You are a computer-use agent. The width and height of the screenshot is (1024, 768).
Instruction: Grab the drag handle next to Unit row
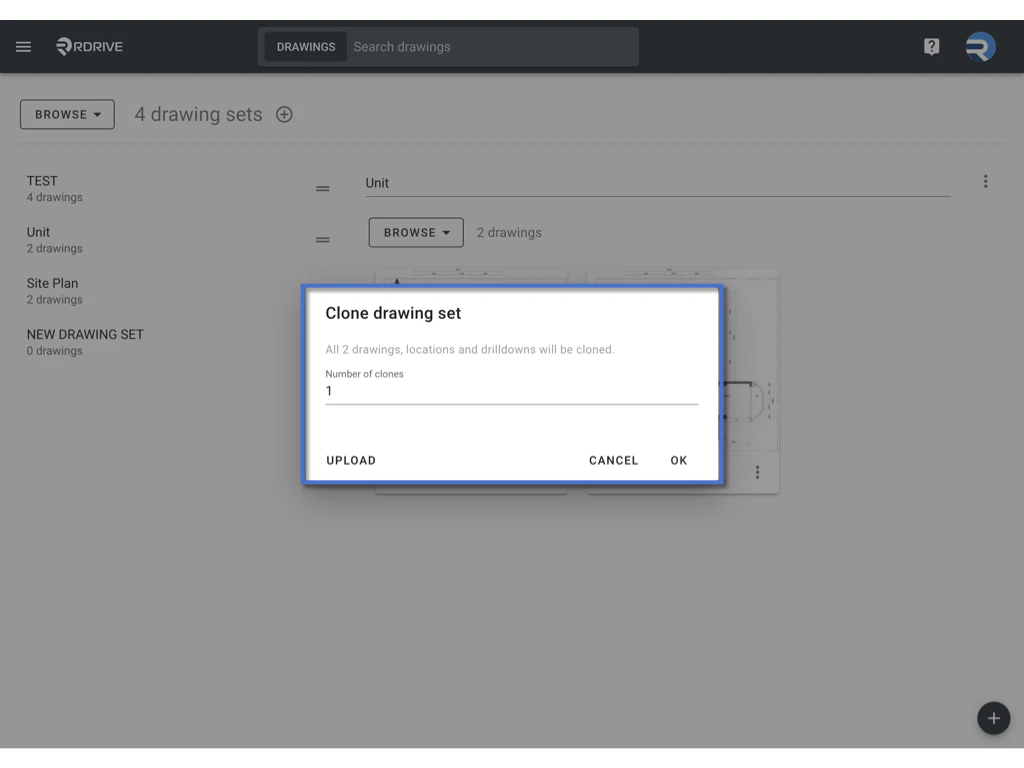(323, 240)
